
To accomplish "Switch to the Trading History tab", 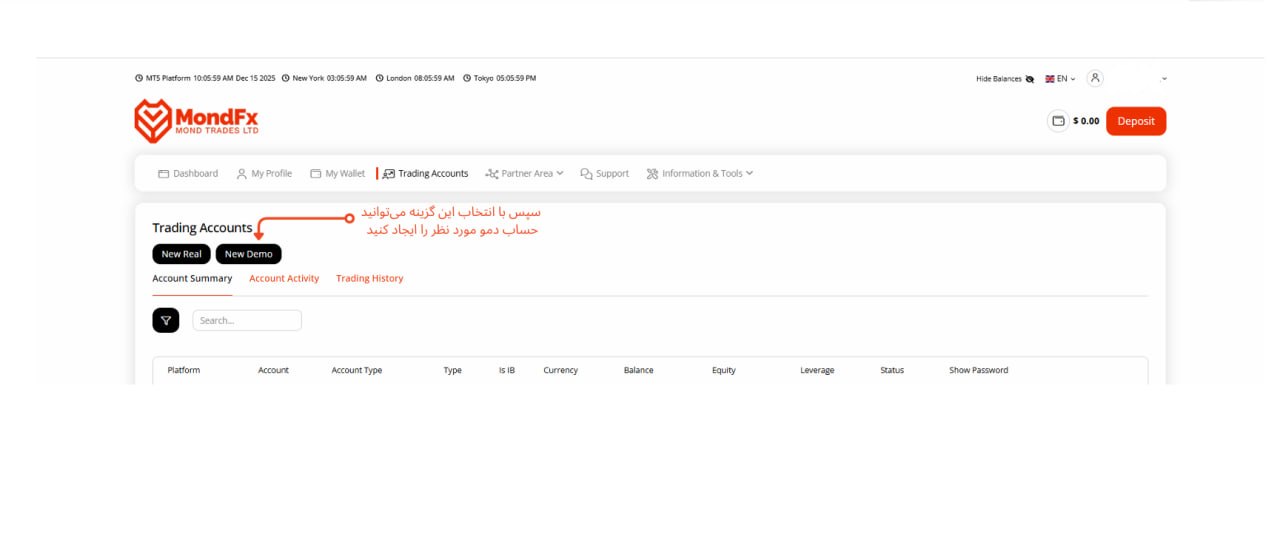I will pos(369,279).
